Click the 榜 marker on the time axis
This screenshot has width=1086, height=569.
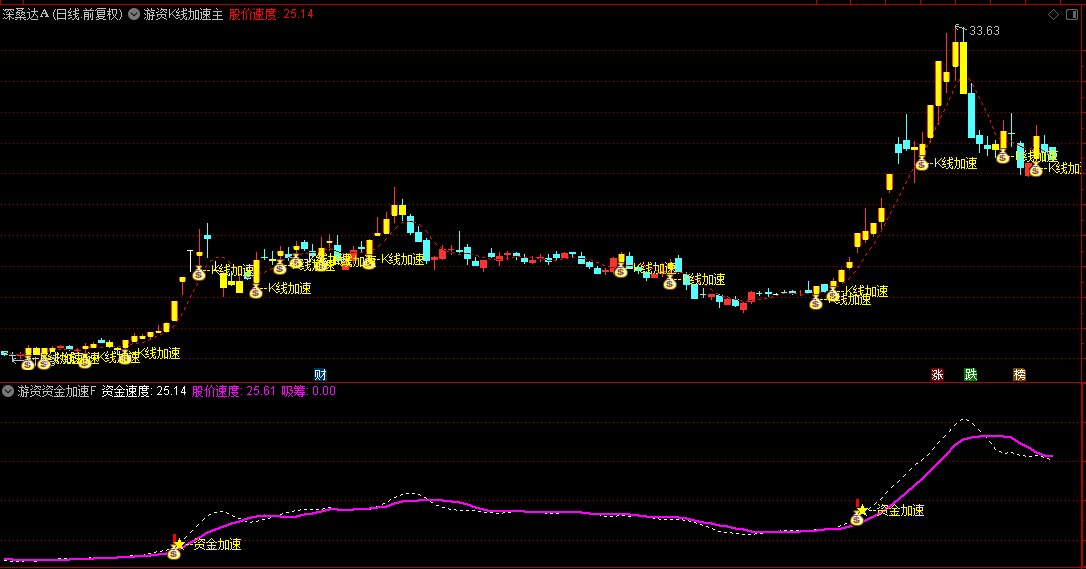pos(1020,374)
